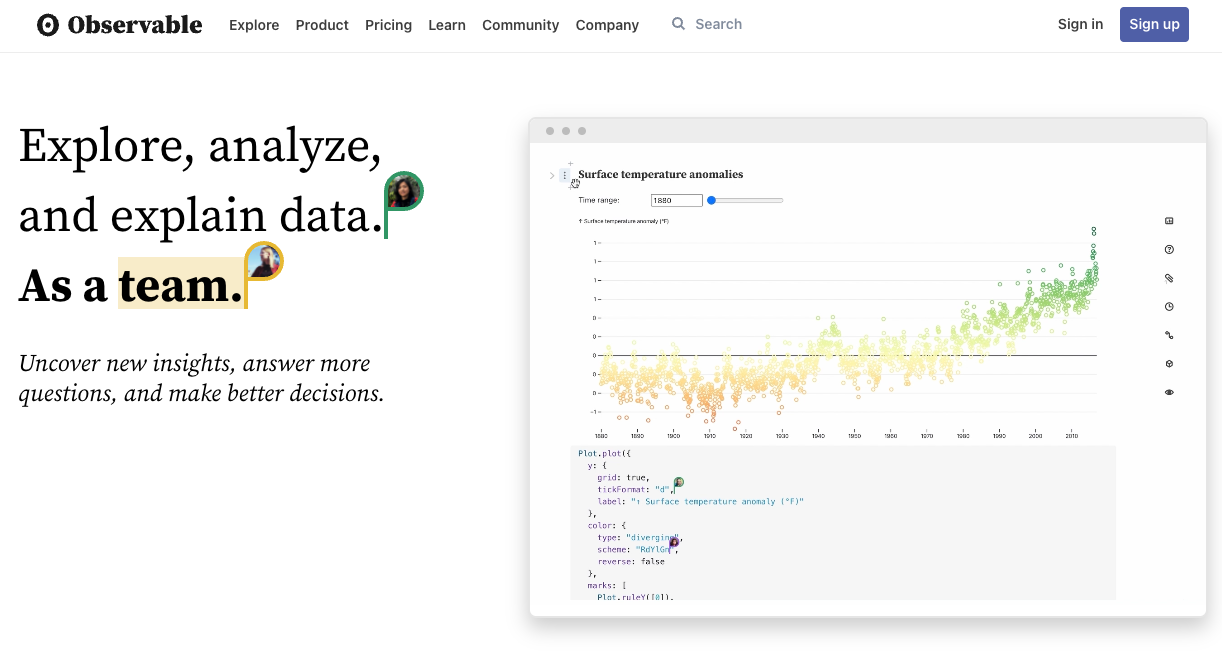The height and width of the screenshot is (661, 1222).
Task: Open the Community menu
Action: tap(520, 25)
